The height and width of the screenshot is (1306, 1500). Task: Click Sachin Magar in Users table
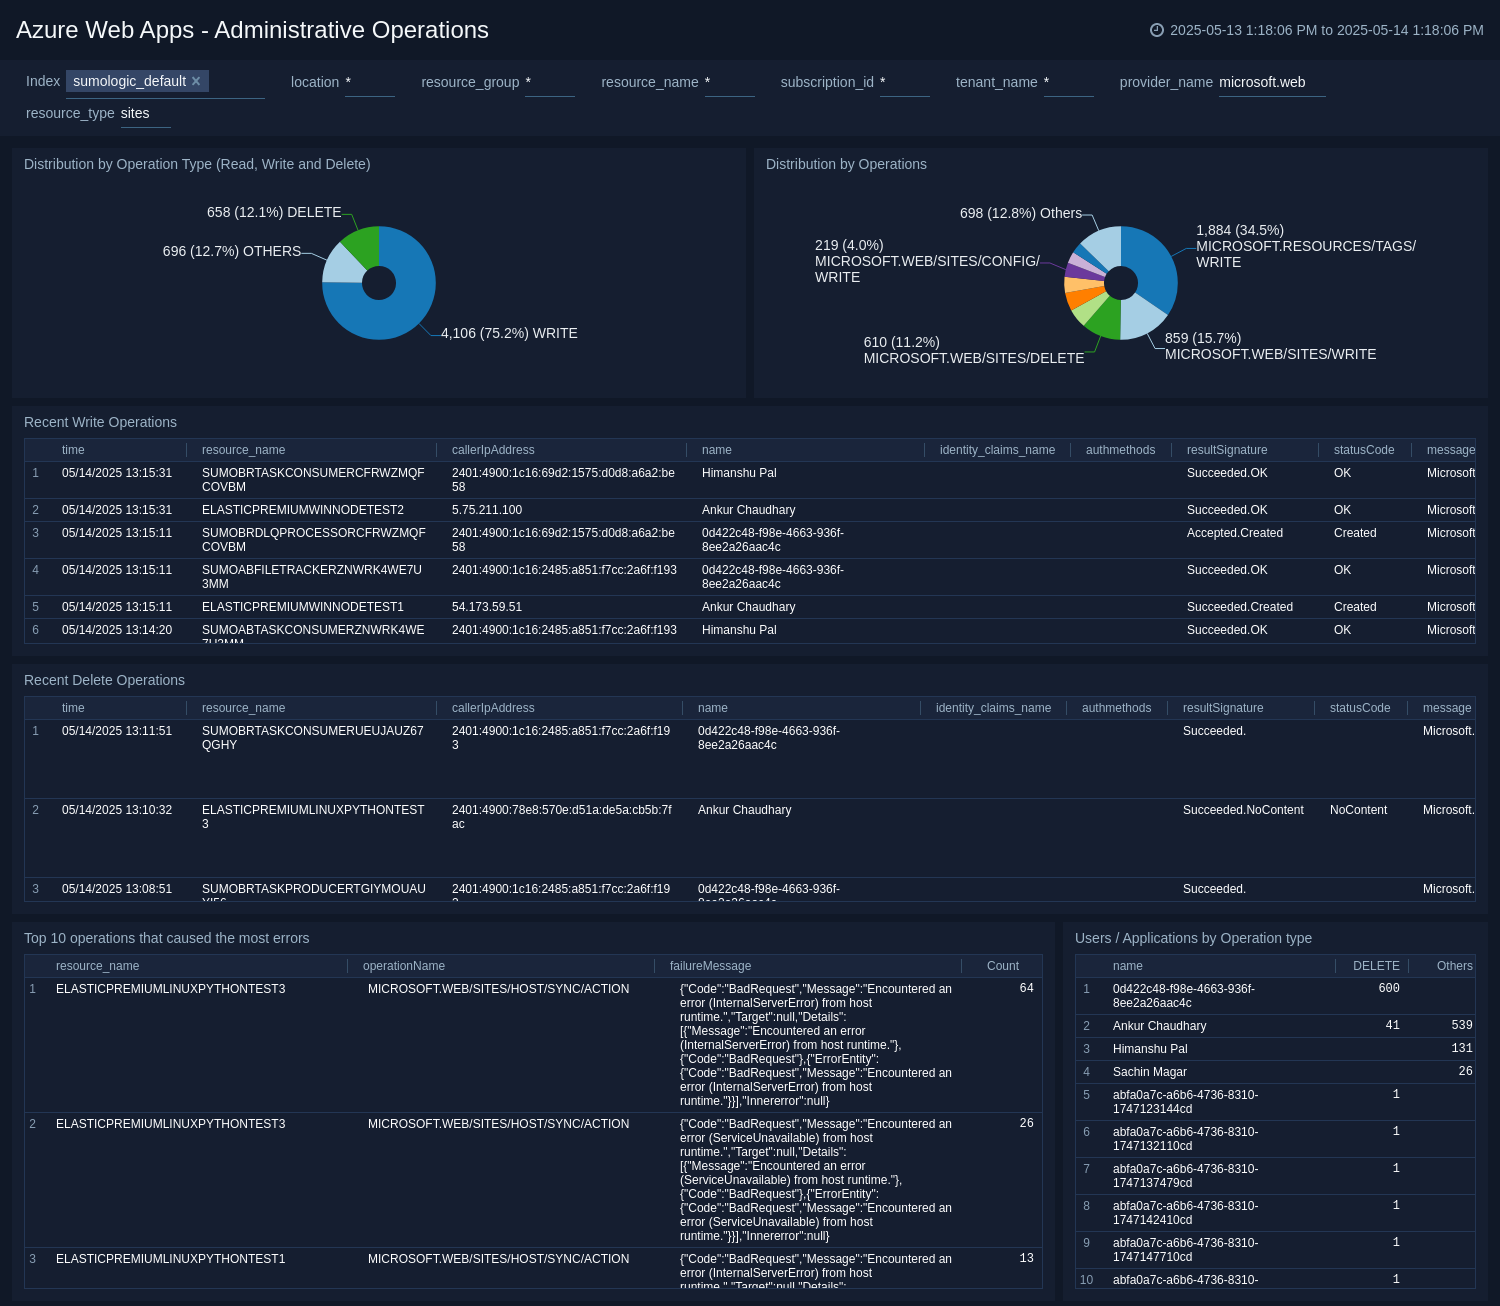[x=1150, y=1072]
